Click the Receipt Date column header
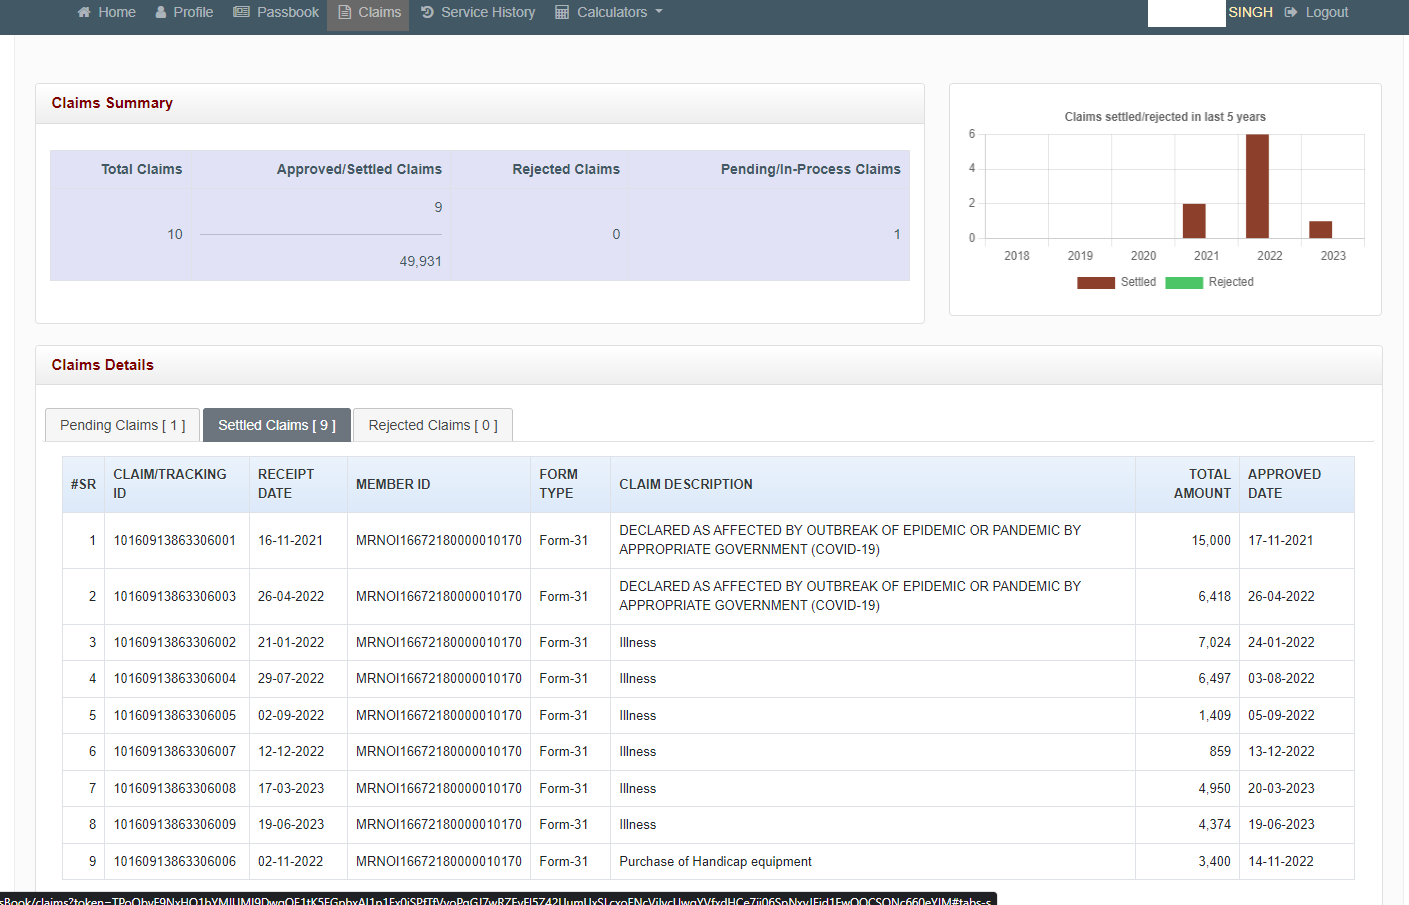The width and height of the screenshot is (1409, 905). 286,484
